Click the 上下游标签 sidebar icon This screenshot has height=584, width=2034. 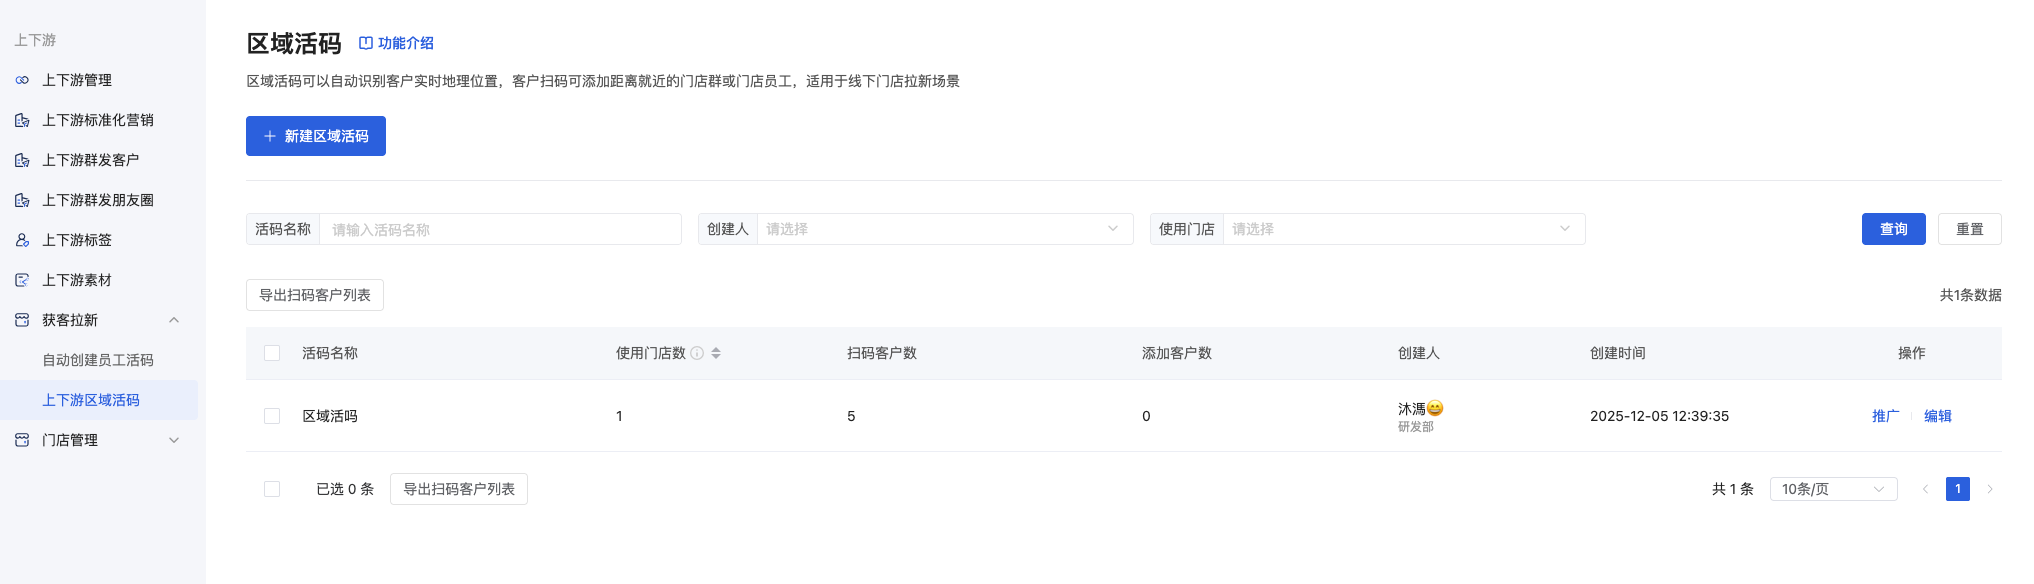click(x=22, y=240)
